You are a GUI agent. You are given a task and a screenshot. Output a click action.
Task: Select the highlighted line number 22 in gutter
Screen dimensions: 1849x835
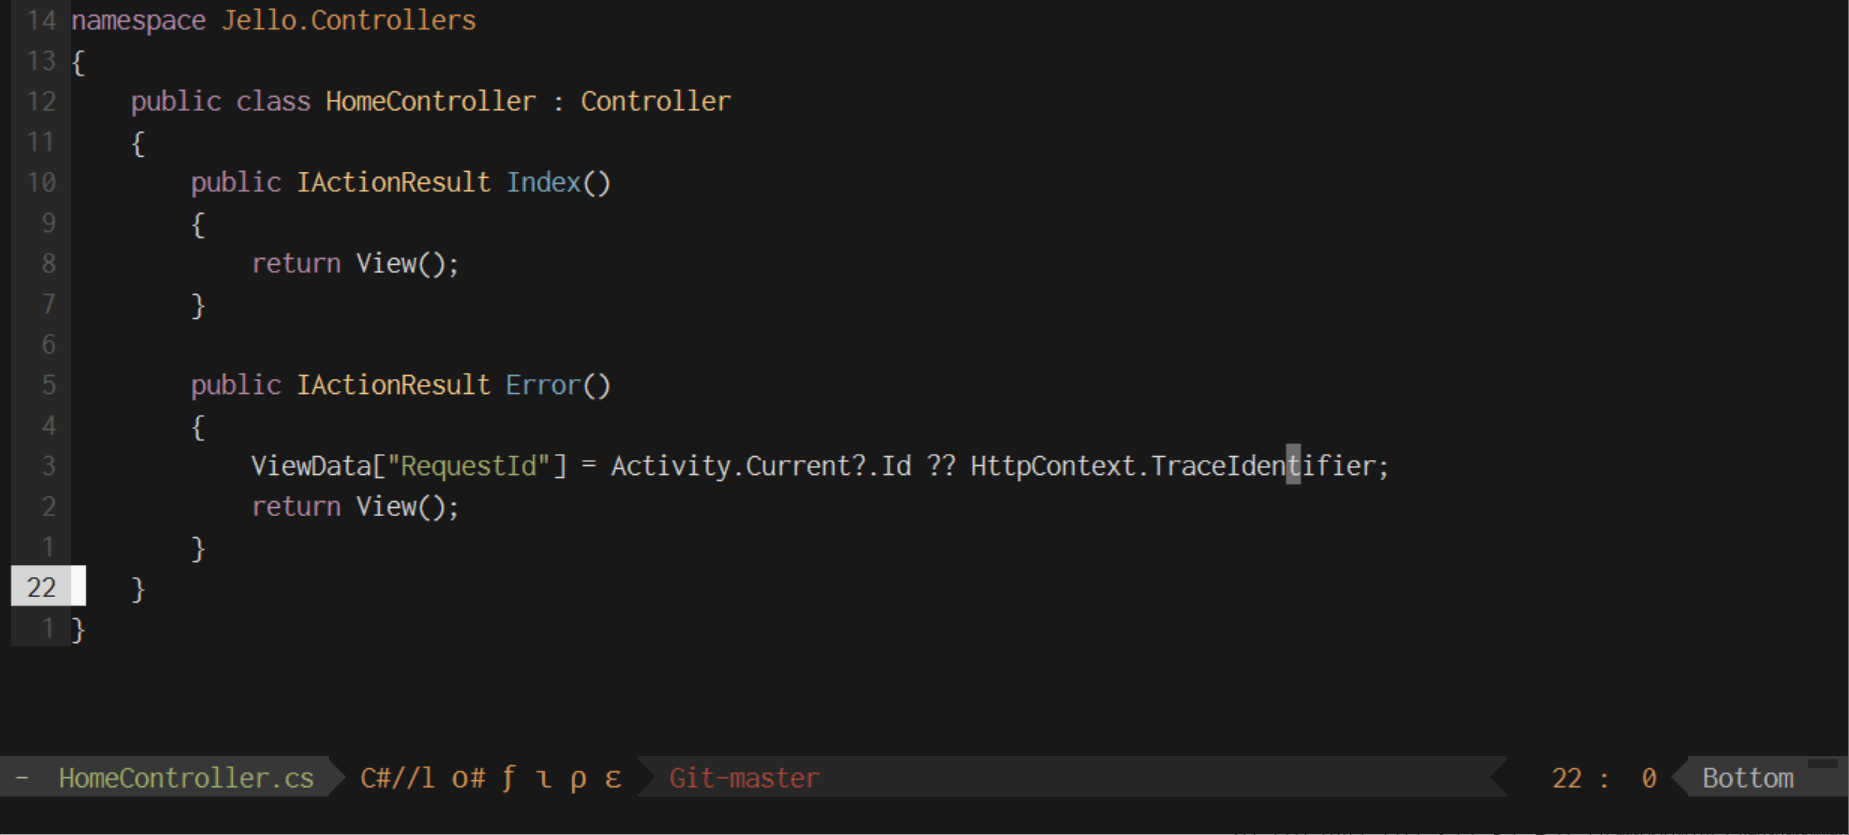42,587
